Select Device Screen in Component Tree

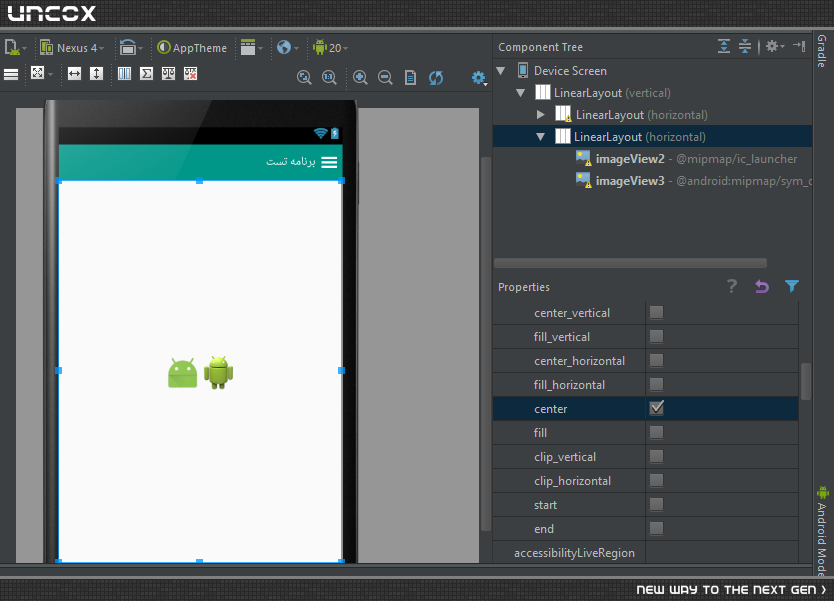click(x=570, y=71)
